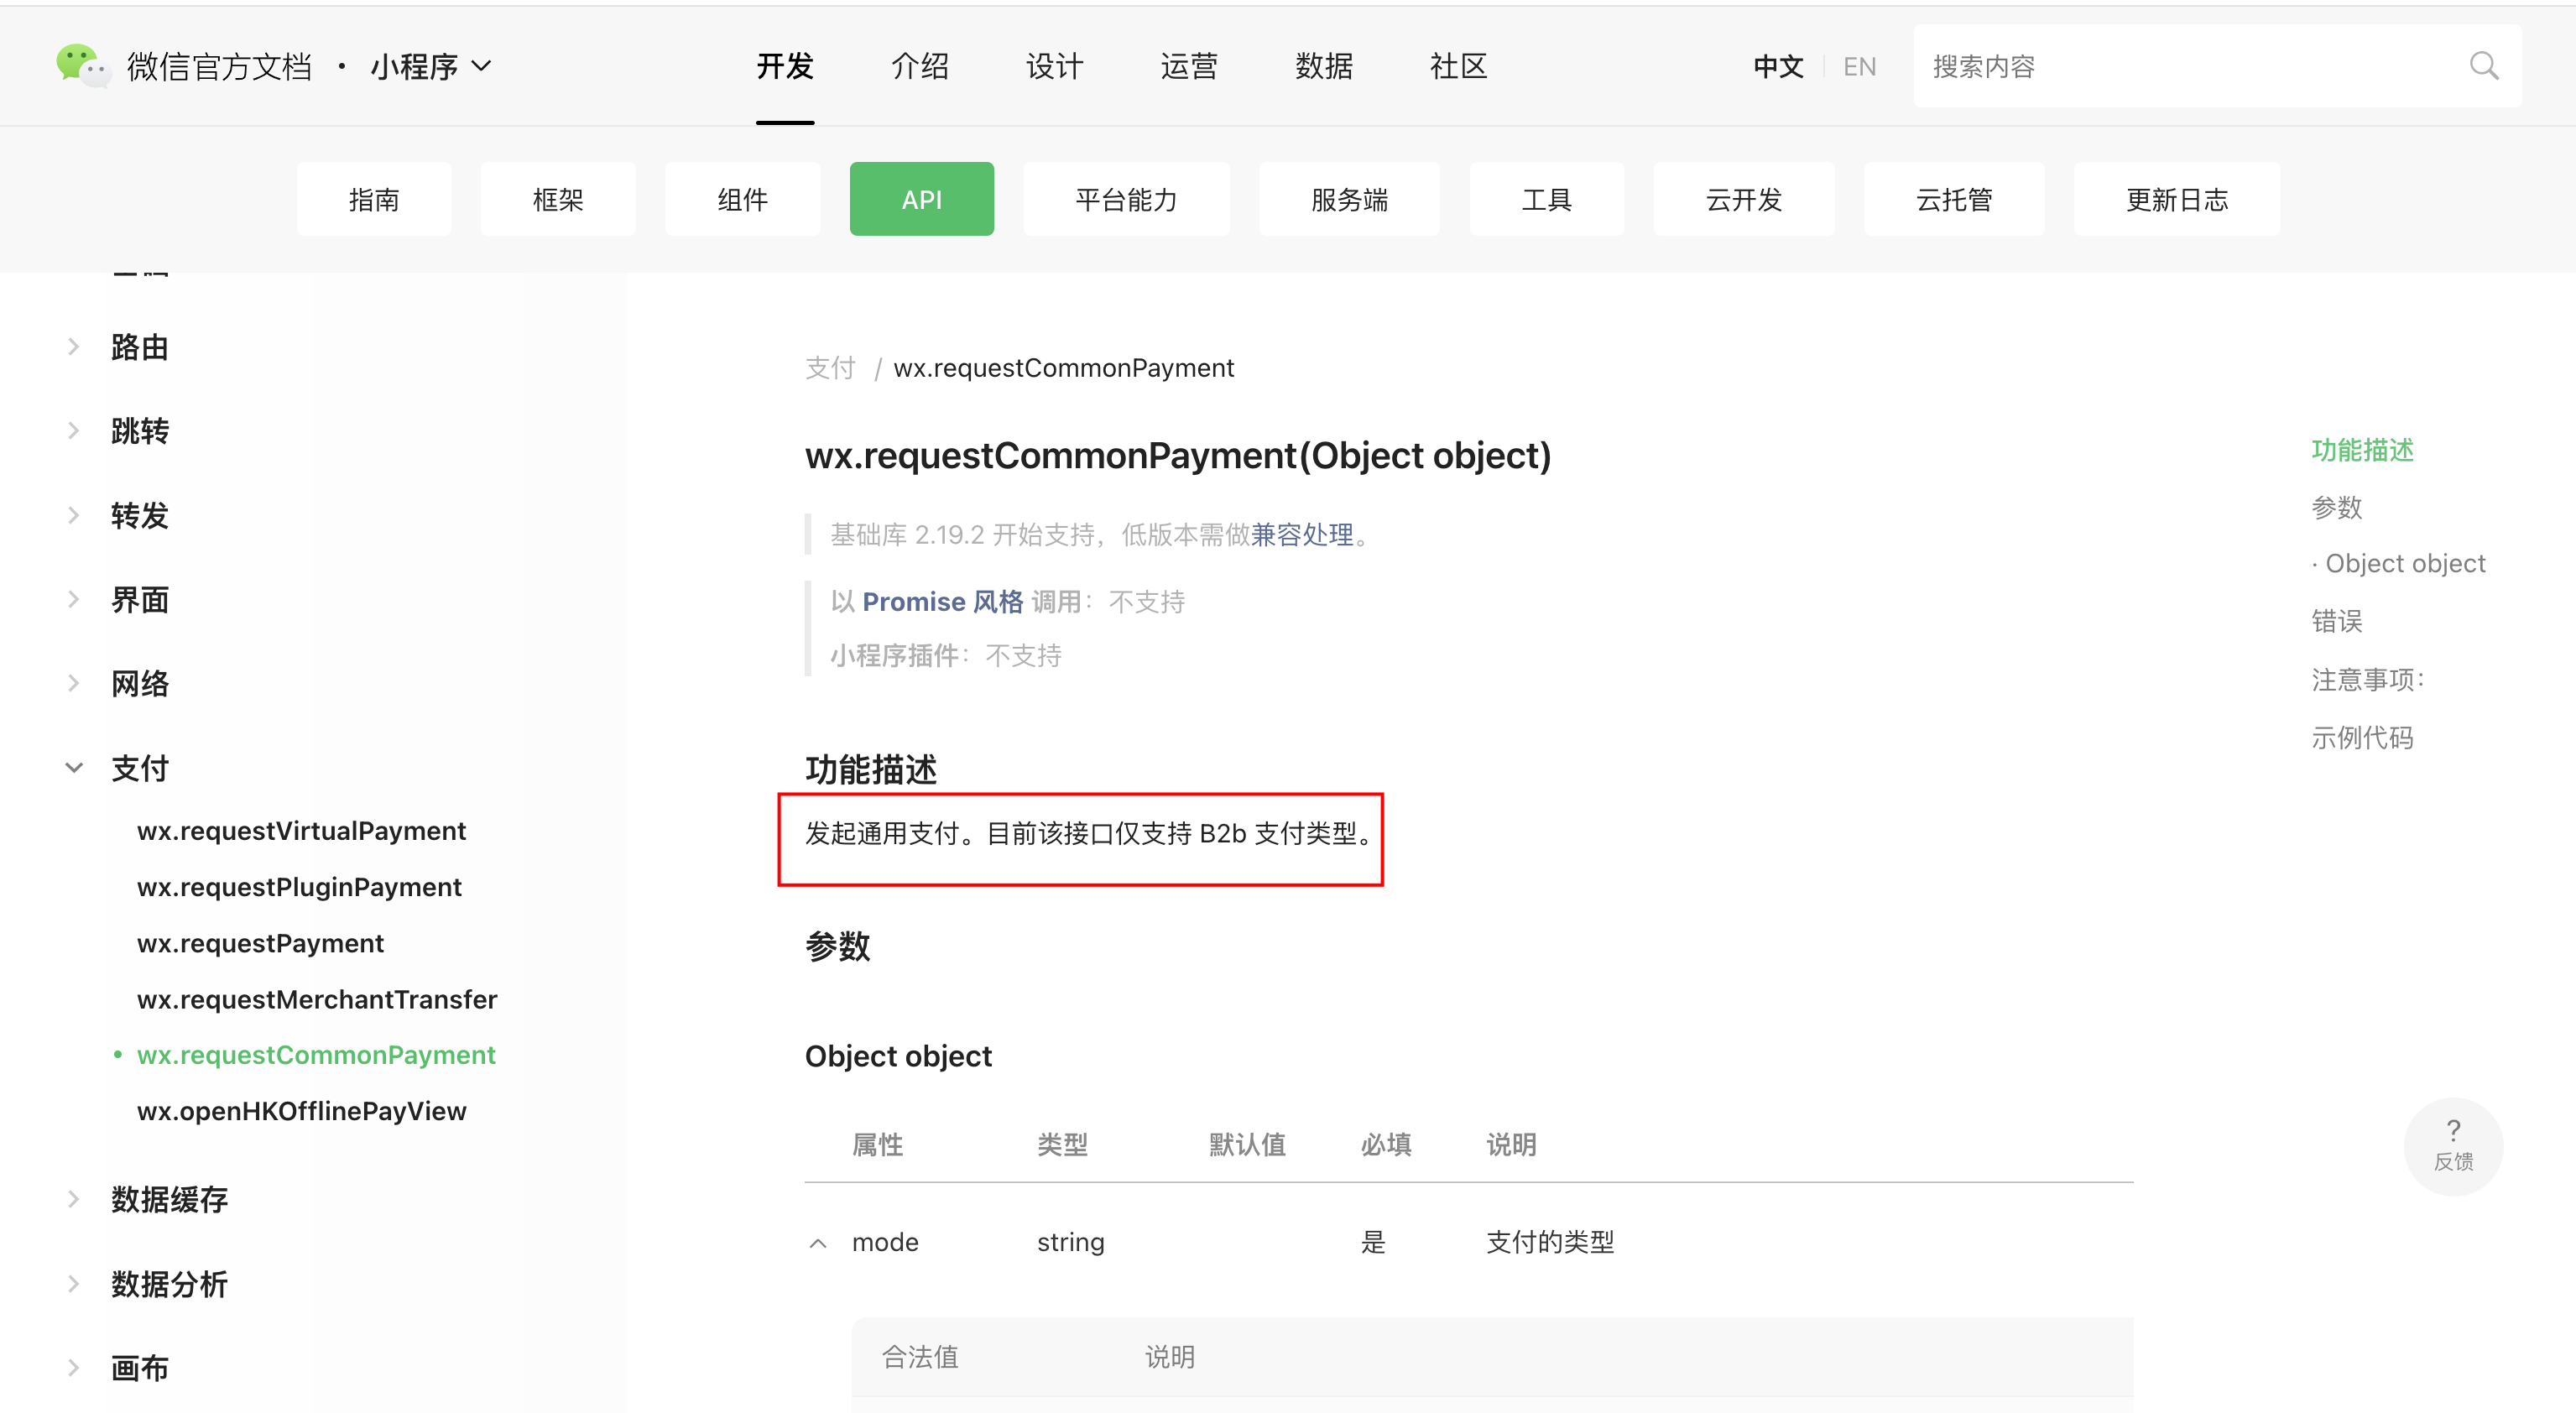
Task: Open the Promise 风格 link
Action: point(942,602)
